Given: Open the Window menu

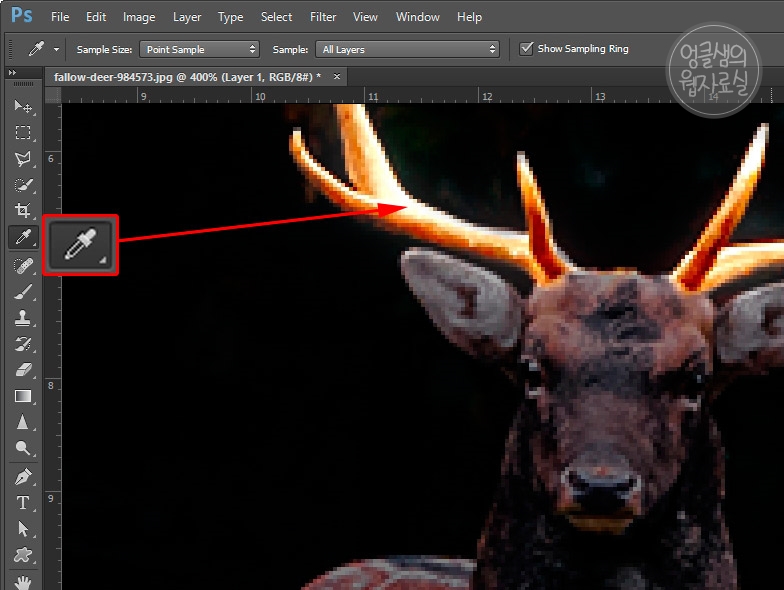Looking at the screenshot, I should tap(418, 17).
